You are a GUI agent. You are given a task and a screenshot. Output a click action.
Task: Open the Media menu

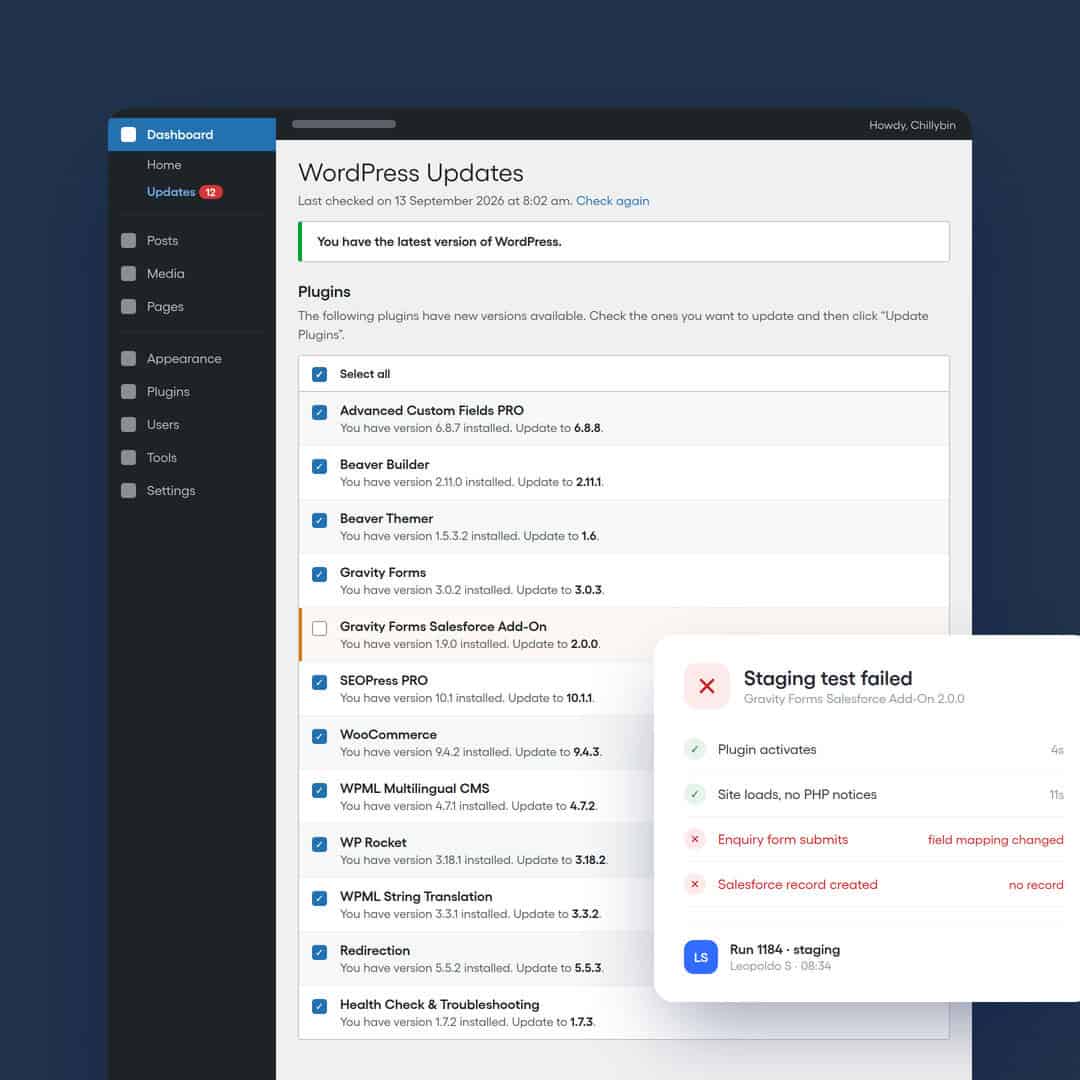165,273
